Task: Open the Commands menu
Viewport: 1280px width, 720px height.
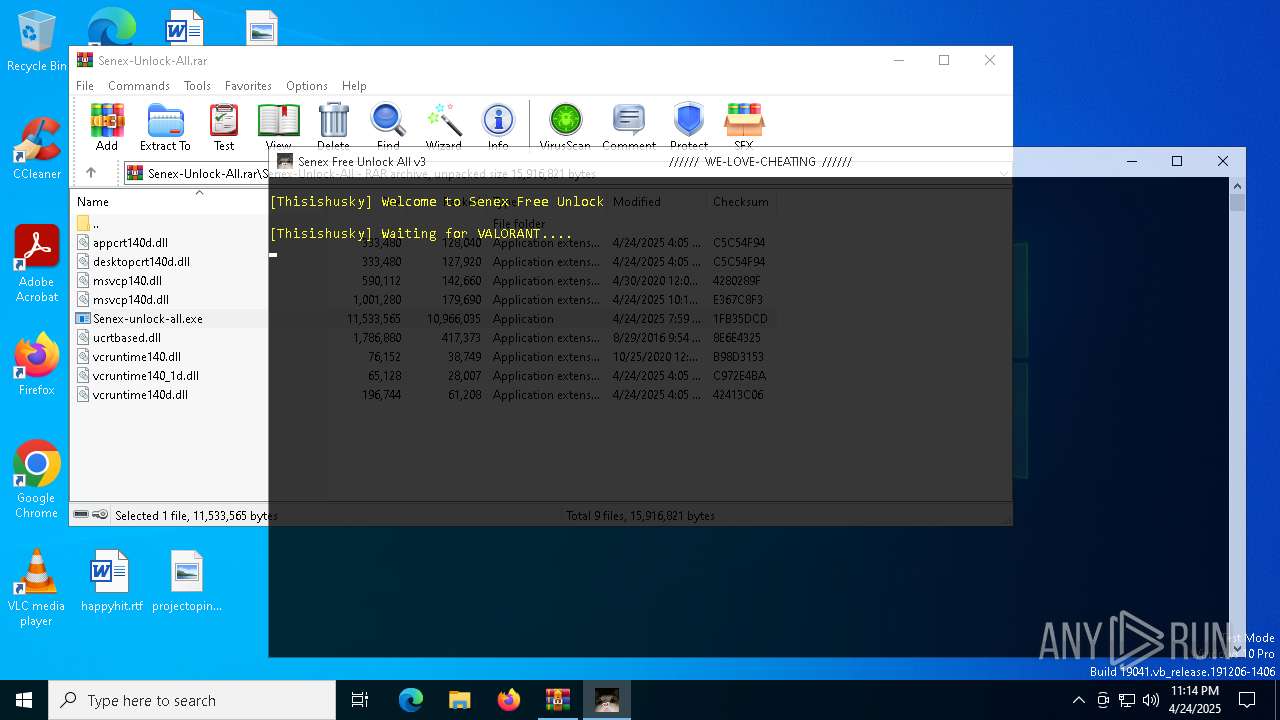Action: pyautogui.click(x=139, y=86)
